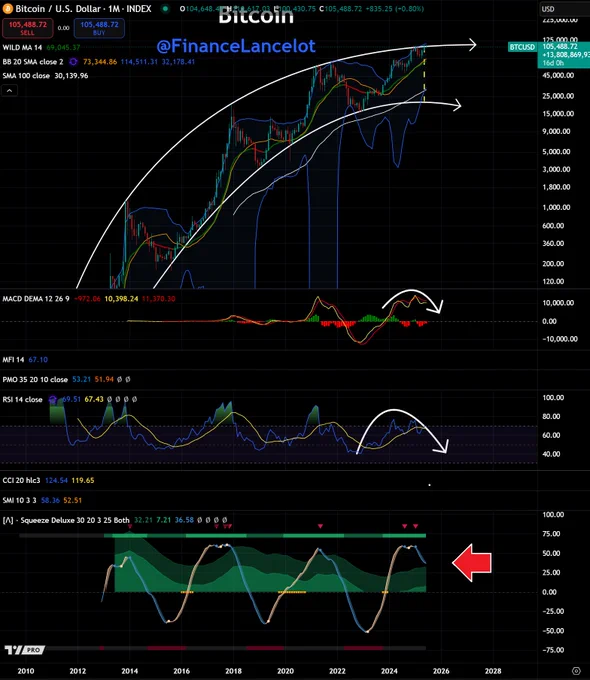
Task: Click the 2018 label on the time axis
Action: point(233,671)
